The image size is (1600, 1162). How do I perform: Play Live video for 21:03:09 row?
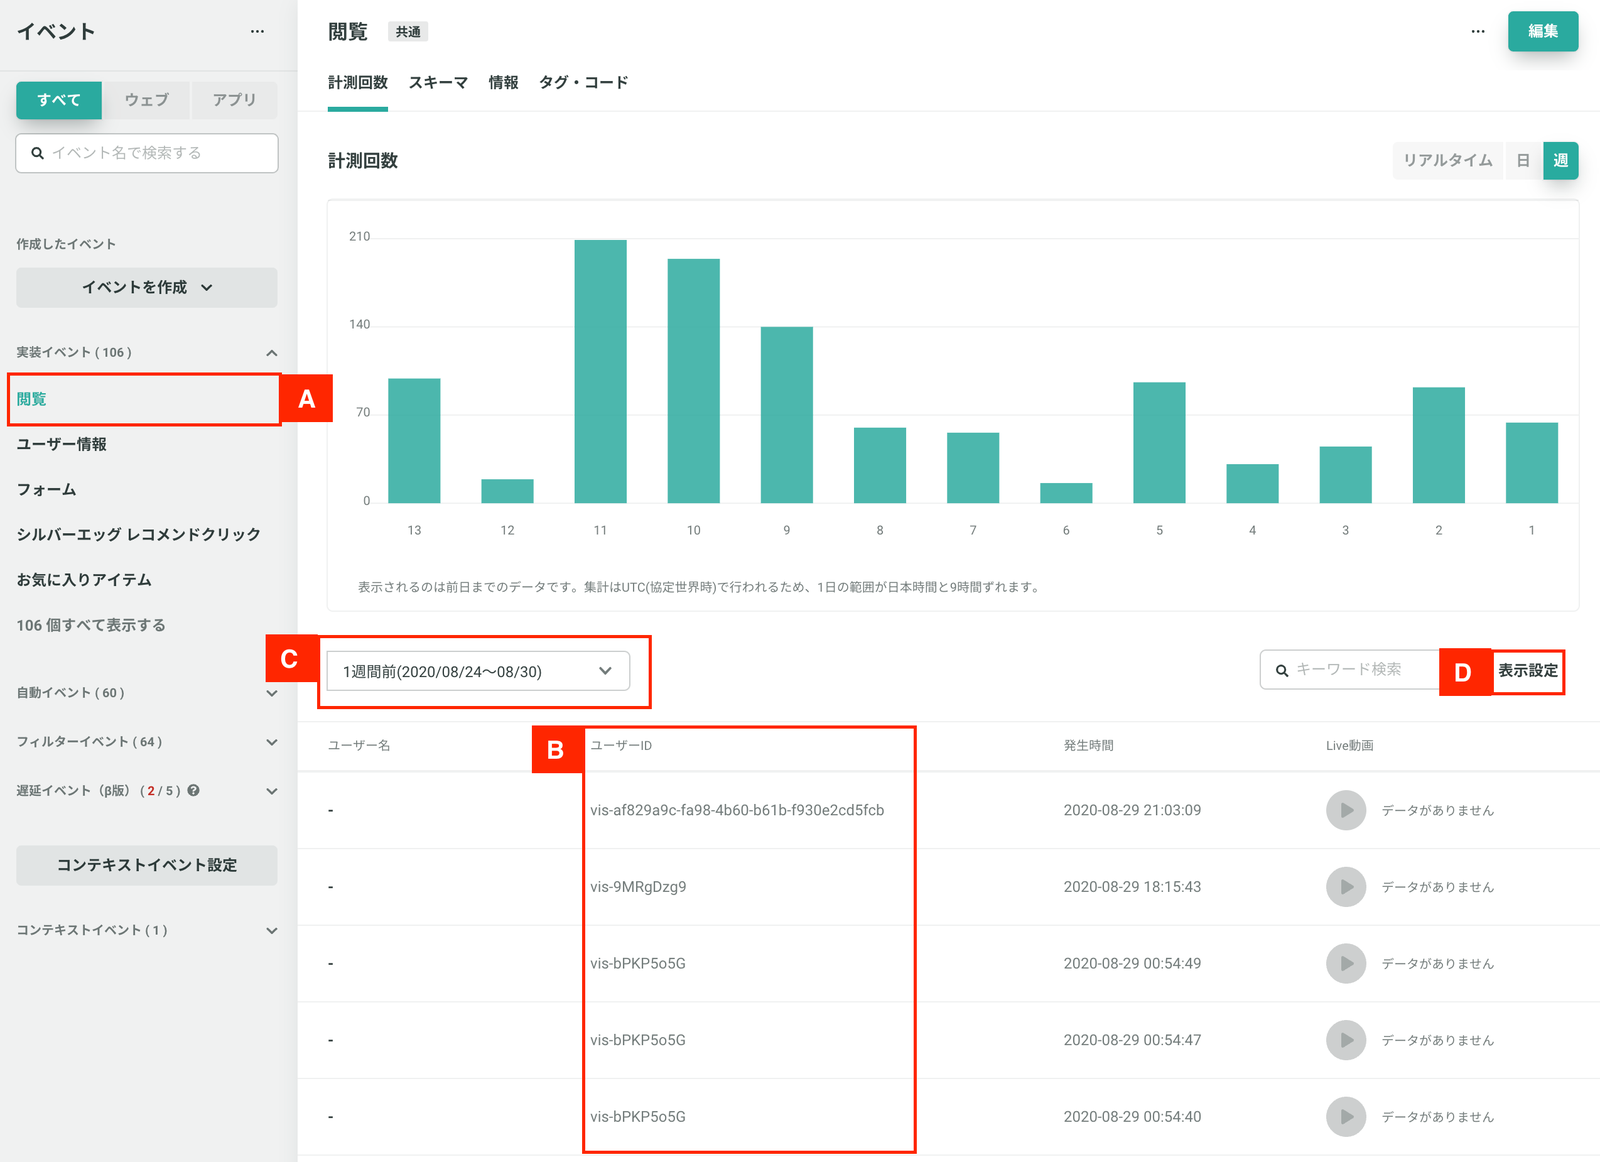(x=1346, y=810)
